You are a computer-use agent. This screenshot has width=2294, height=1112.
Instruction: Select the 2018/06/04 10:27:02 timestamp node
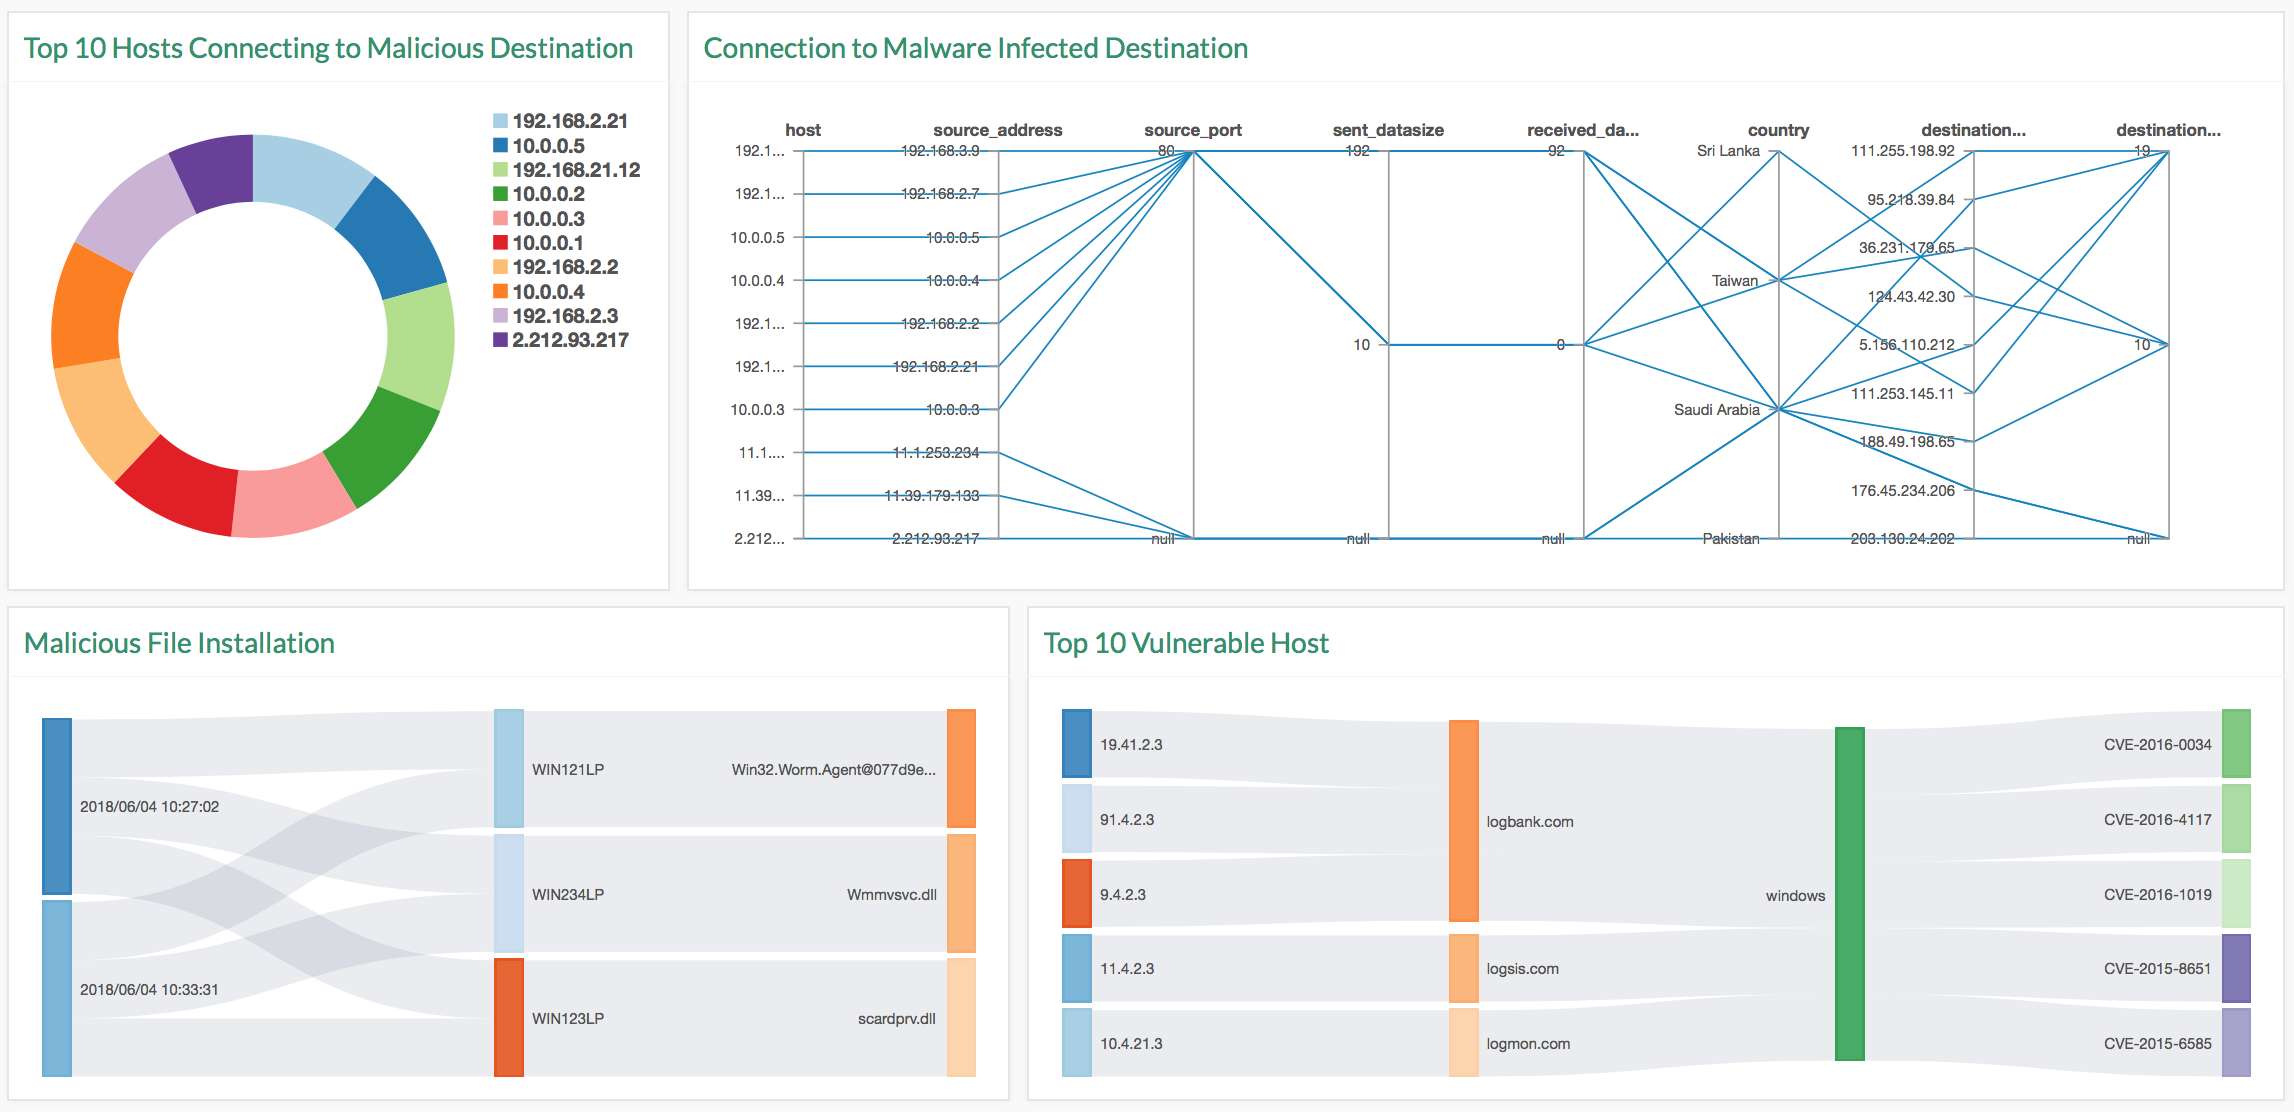click(57, 806)
